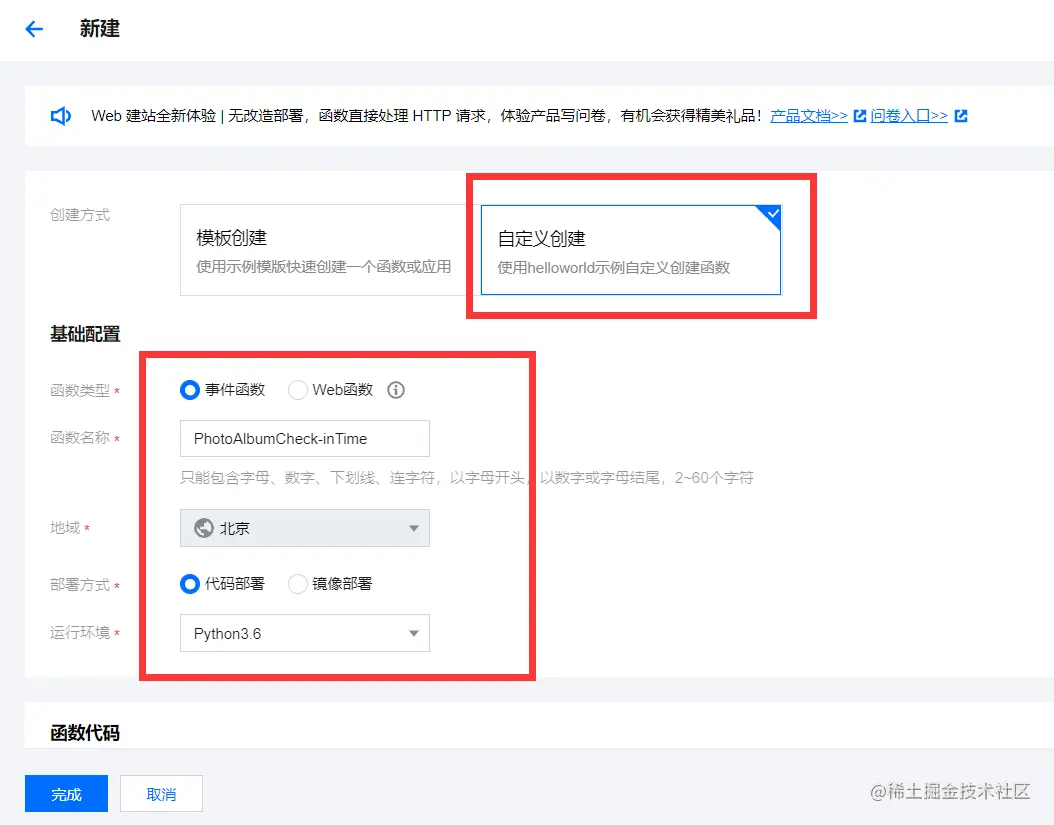Select the 镜像部署 deployment option
Screen dimensions: 1054x825
pos(296,584)
